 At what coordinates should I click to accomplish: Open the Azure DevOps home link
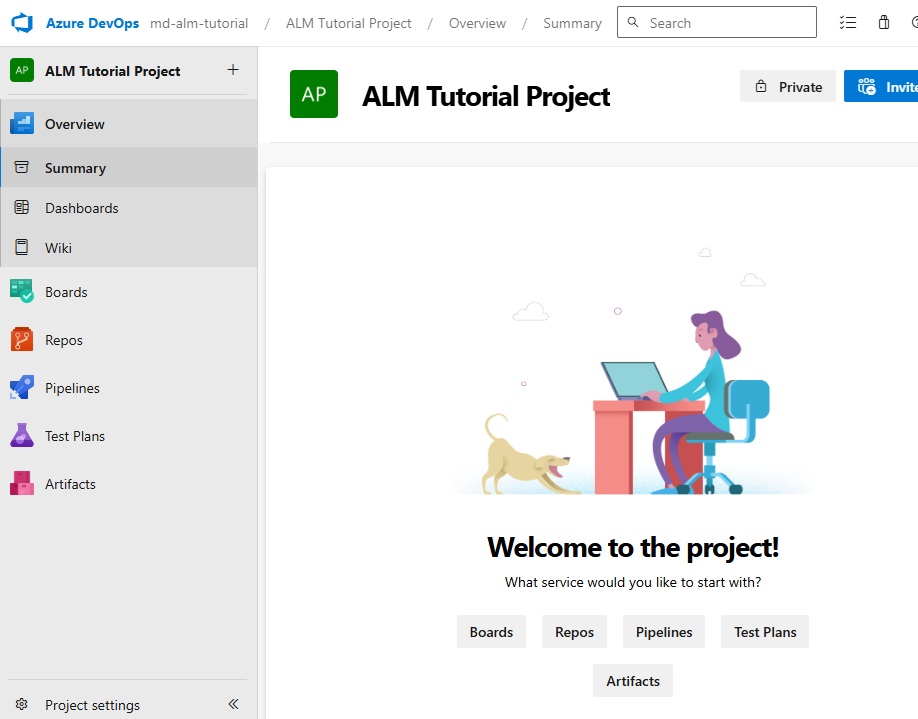[93, 23]
